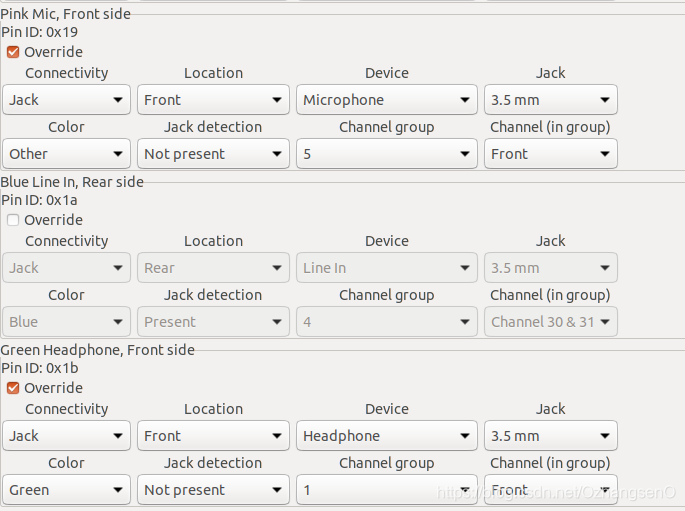Click the disabled Blue Color dropdown

(x=66, y=322)
